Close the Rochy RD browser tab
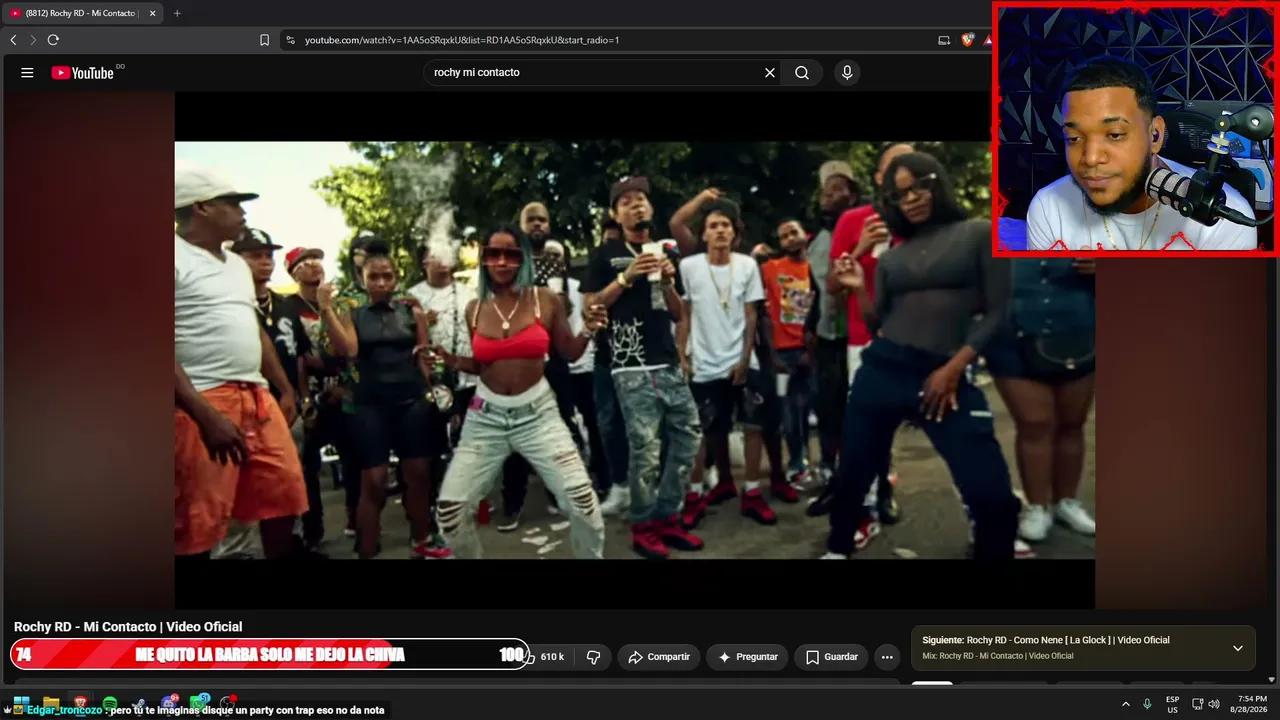1280x720 pixels. 152,13
